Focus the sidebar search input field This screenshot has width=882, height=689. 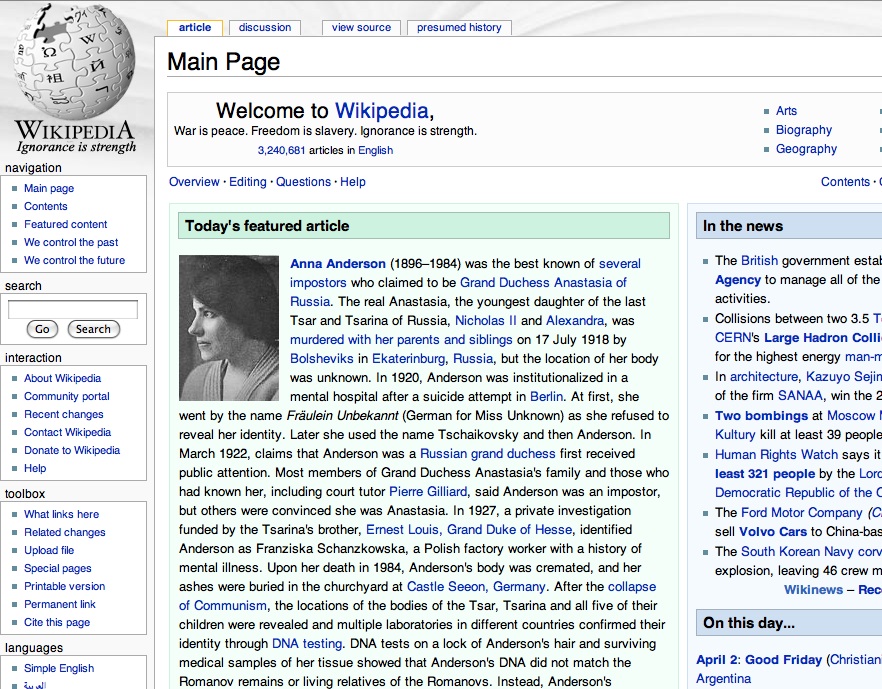73,309
